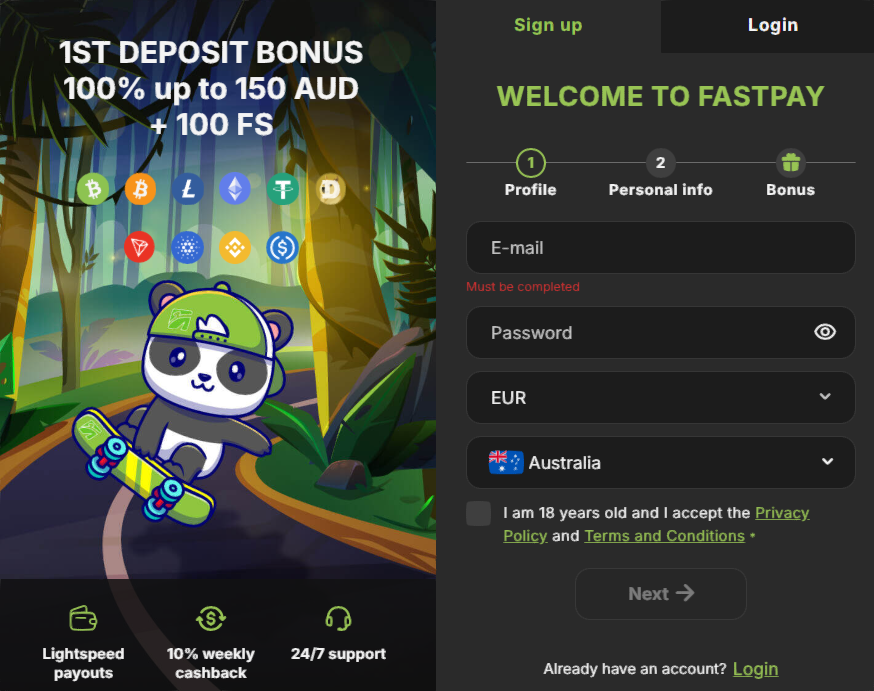Focus the E-mail input field
This screenshot has height=691, width=874.
(x=661, y=247)
